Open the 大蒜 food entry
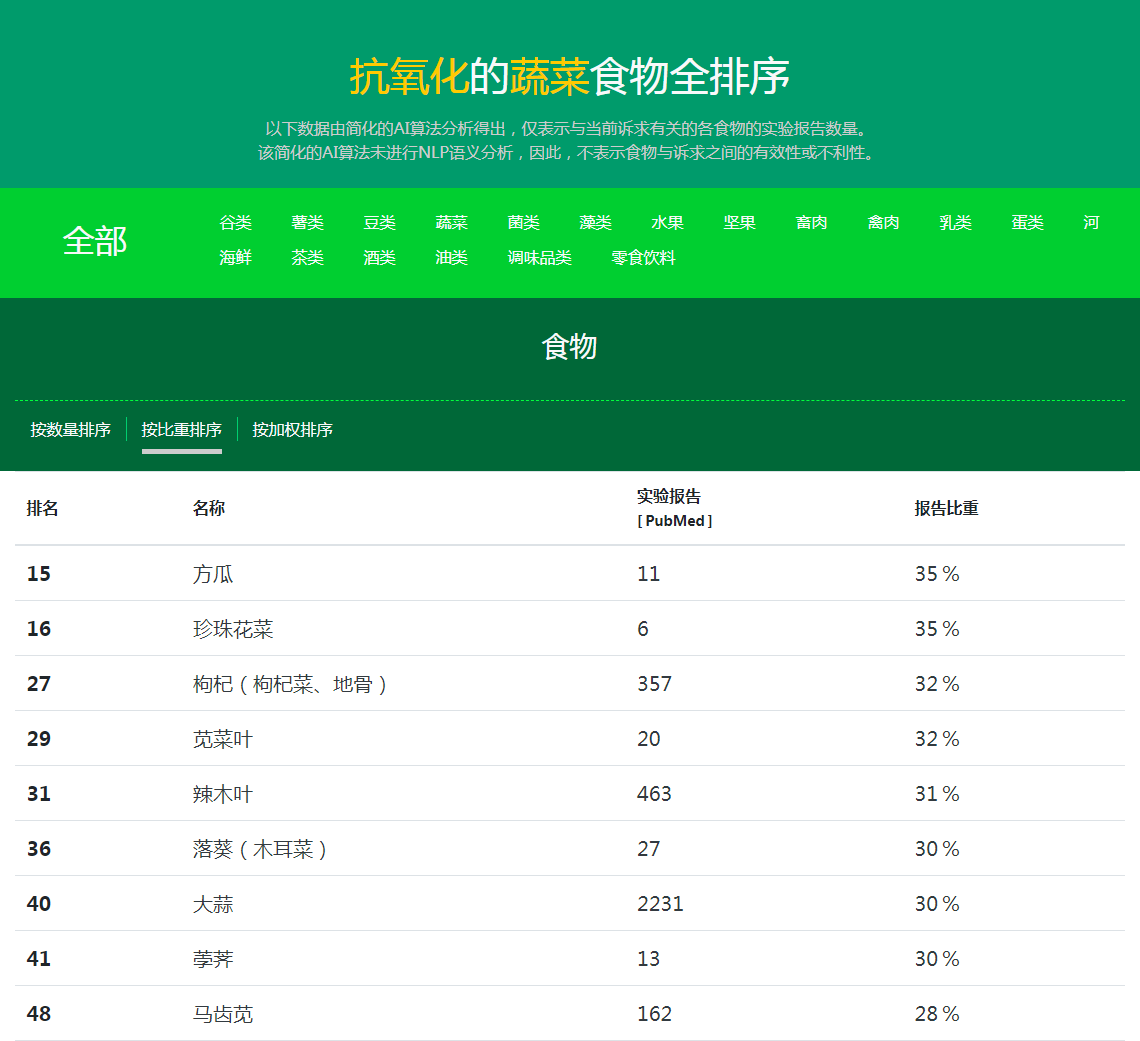 (213, 904)
